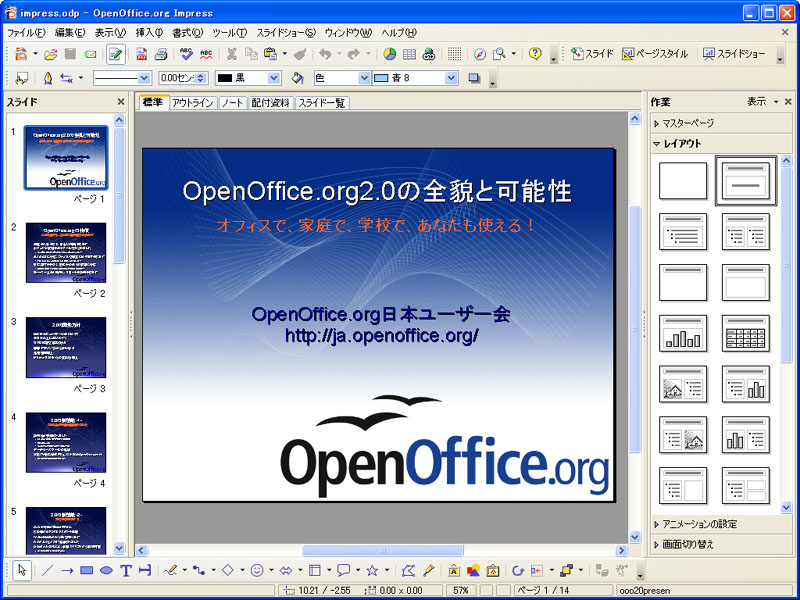The image size is (800, 600).
Task: Click the Format Paintbrush icon
Action: point(302,54)
